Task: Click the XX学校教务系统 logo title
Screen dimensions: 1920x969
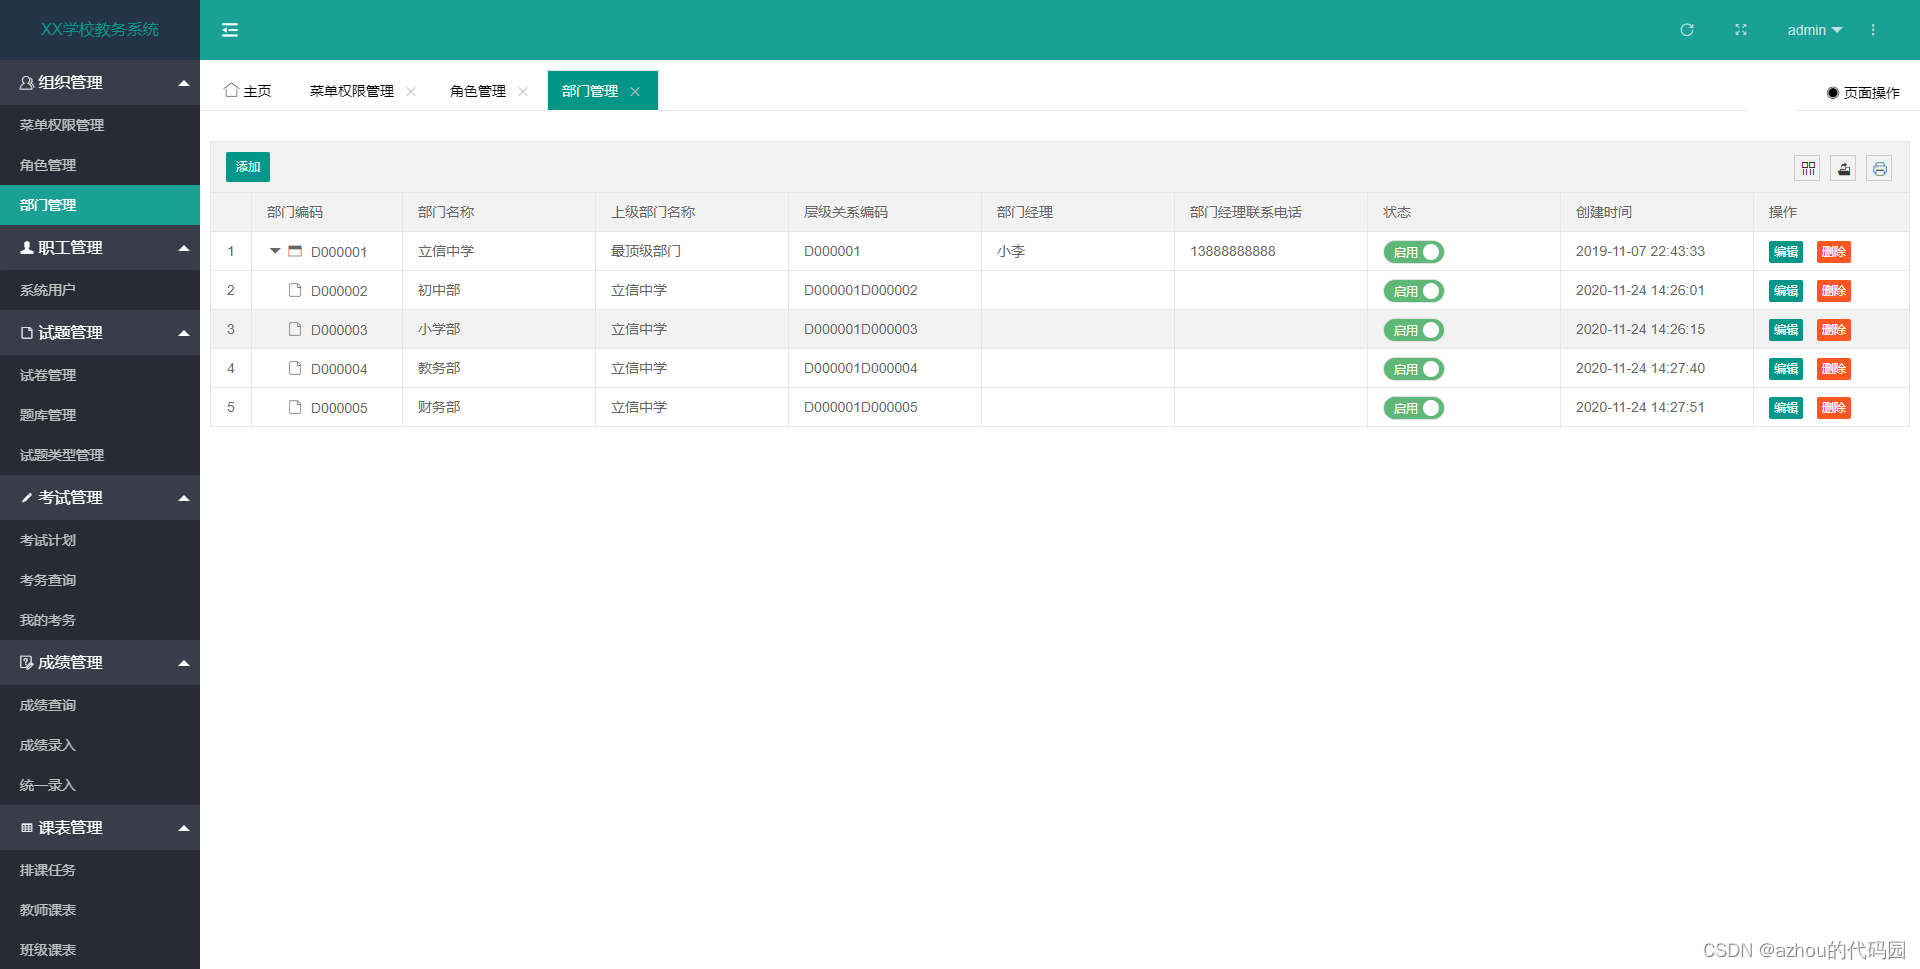Action: coord(100,30)
